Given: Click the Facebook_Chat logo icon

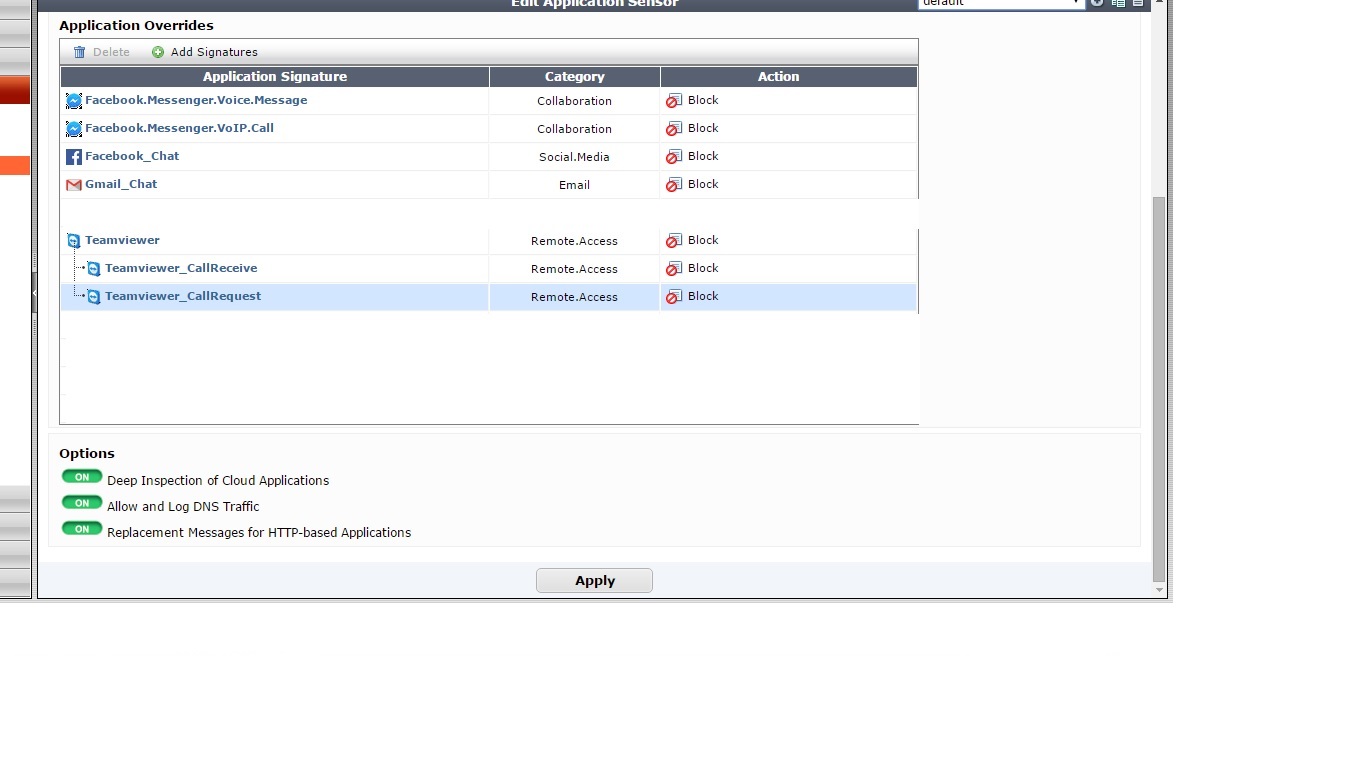Looking at the screenshot, I should point(74,157).
